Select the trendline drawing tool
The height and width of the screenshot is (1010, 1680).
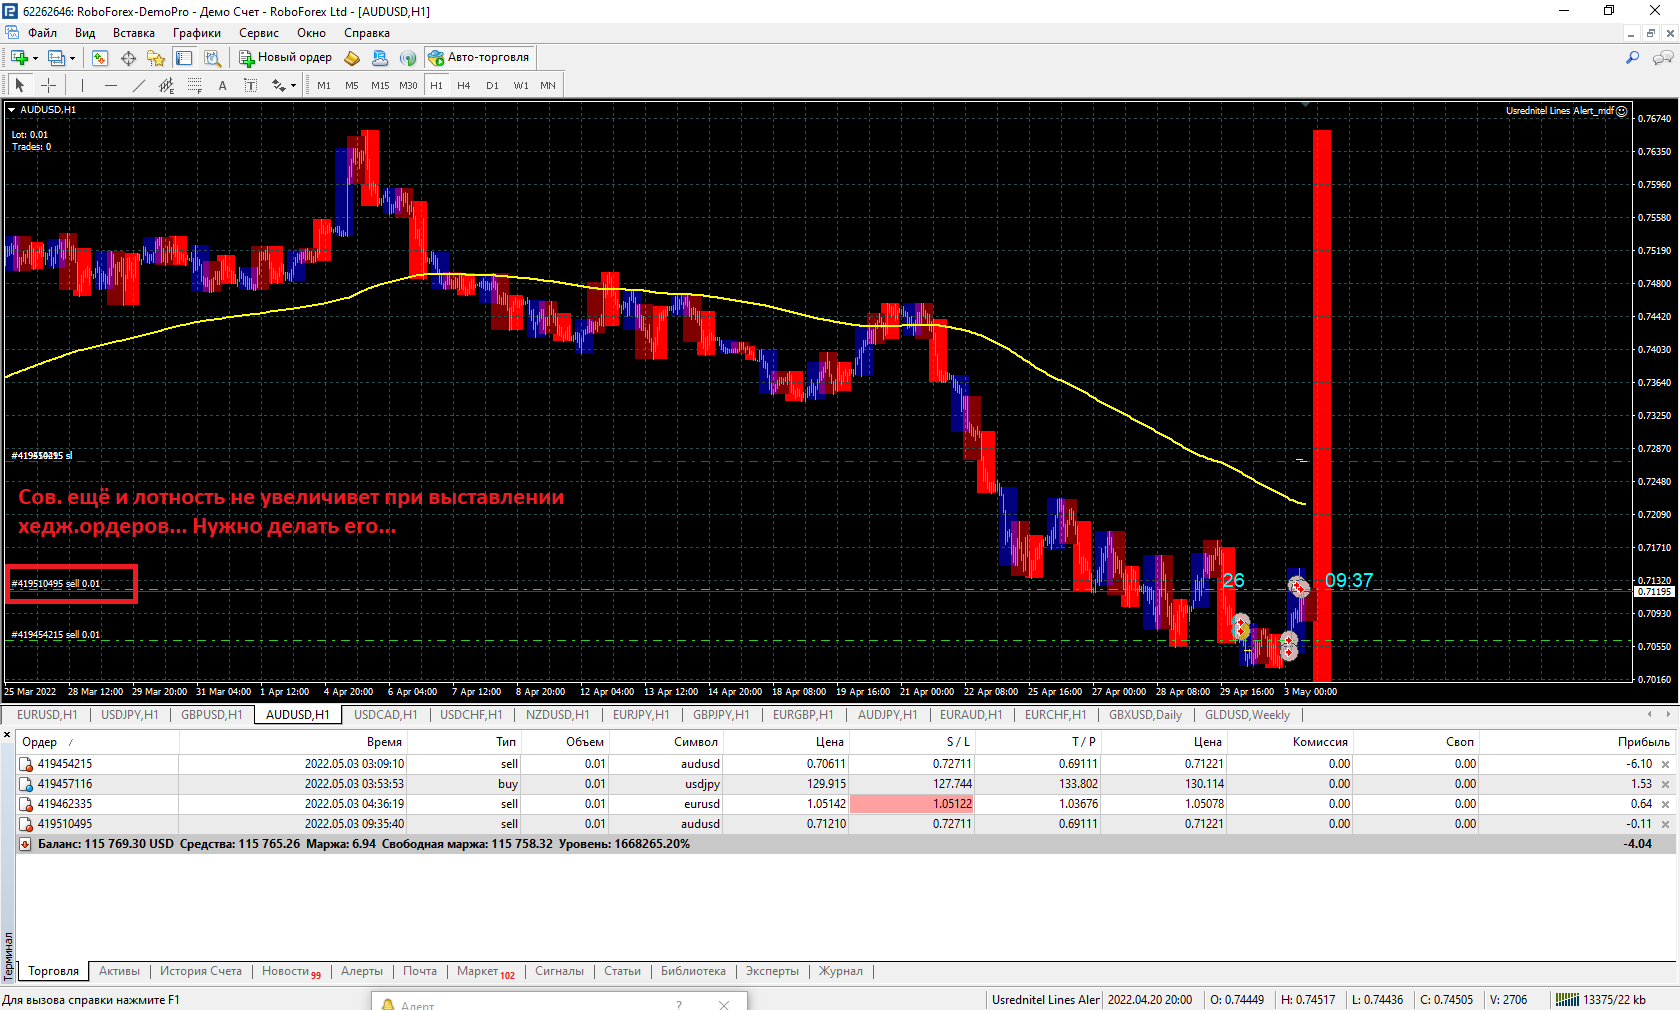[x=138, y=85]
